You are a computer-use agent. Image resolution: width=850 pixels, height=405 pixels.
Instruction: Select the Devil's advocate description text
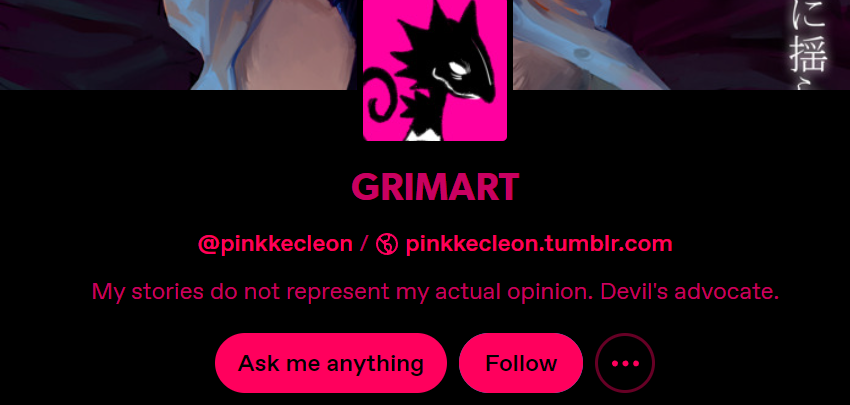click(690, 292)
